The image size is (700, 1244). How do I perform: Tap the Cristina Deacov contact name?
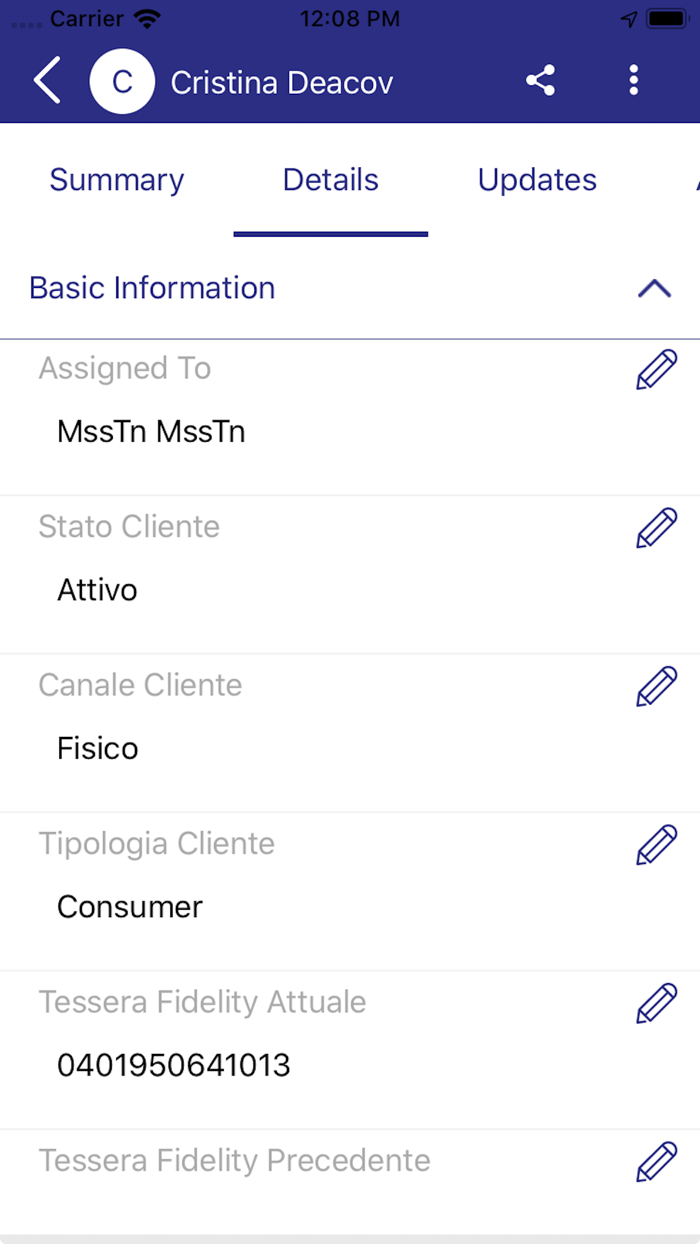click(282, 82)
